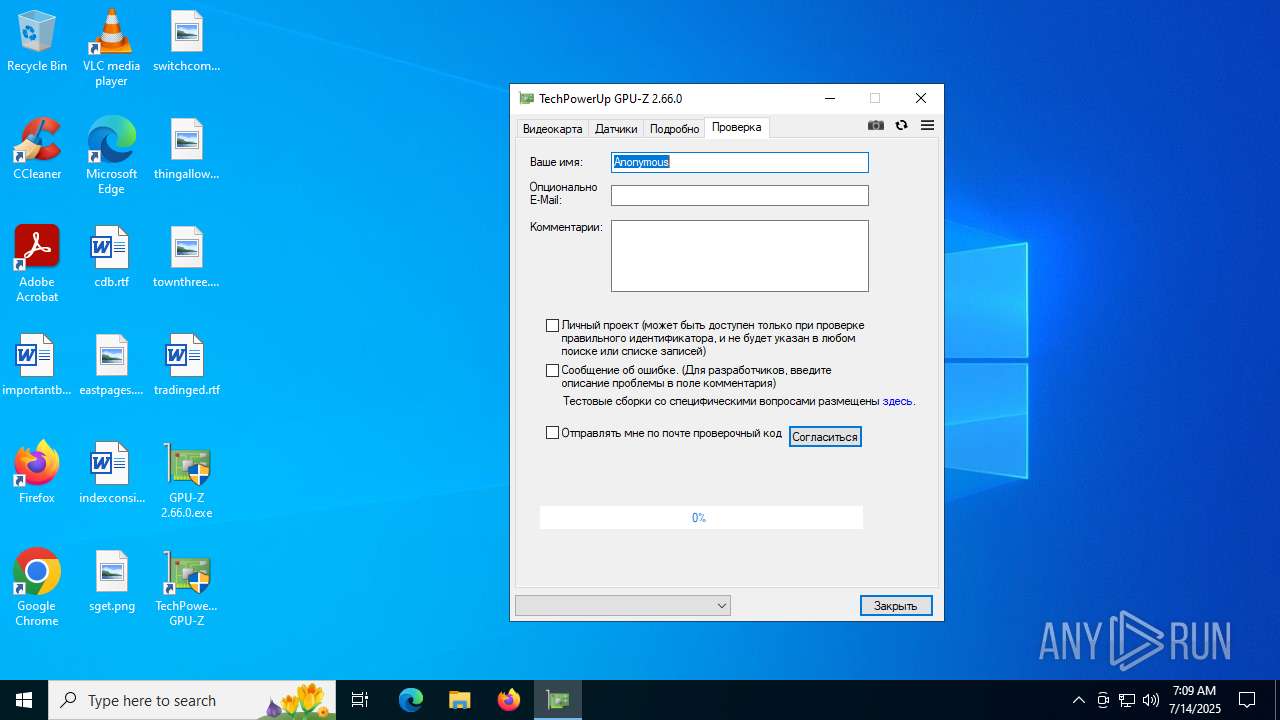1280x720 pixels.
Task: Select TechPowerUp GPU-Z desktop shortcut
Action: coord(187,588)
